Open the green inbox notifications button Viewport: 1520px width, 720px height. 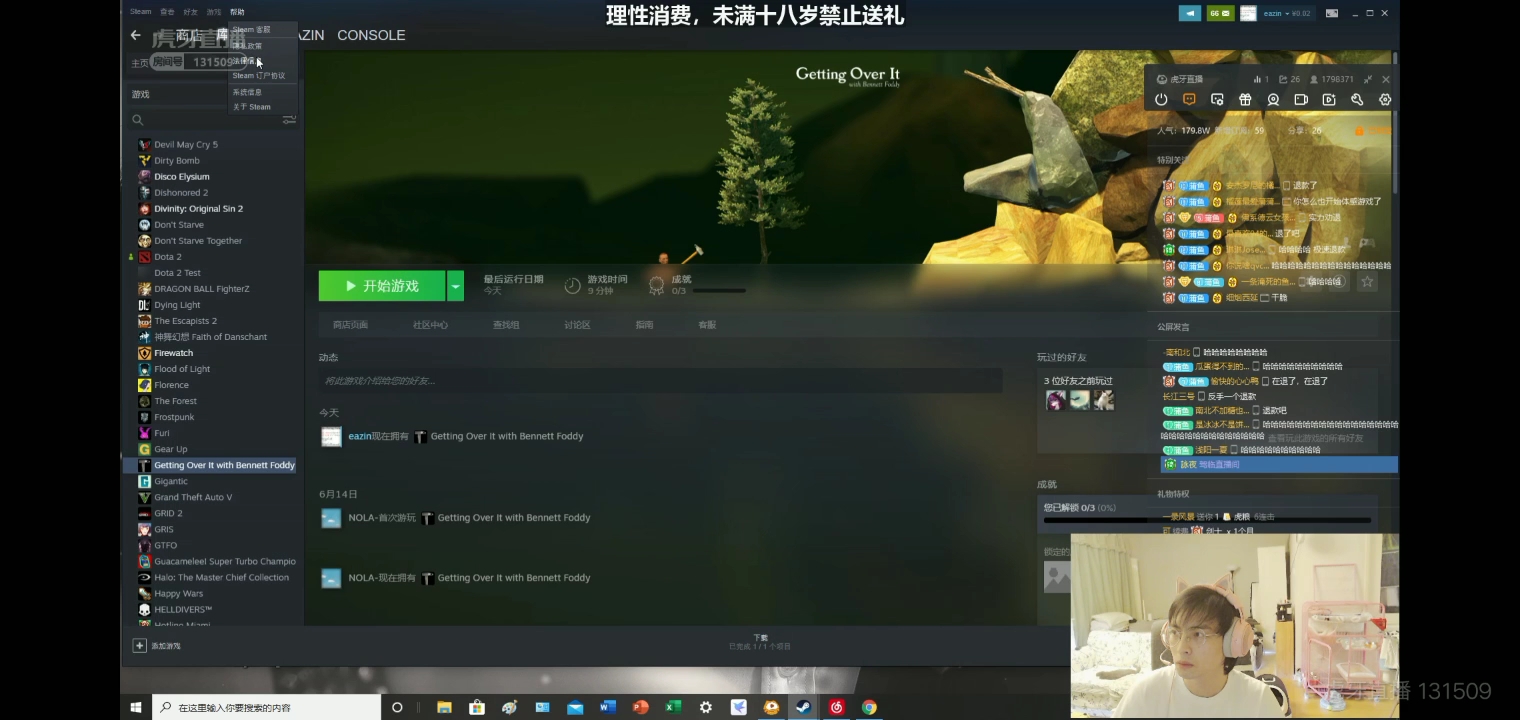point(1220,13)
